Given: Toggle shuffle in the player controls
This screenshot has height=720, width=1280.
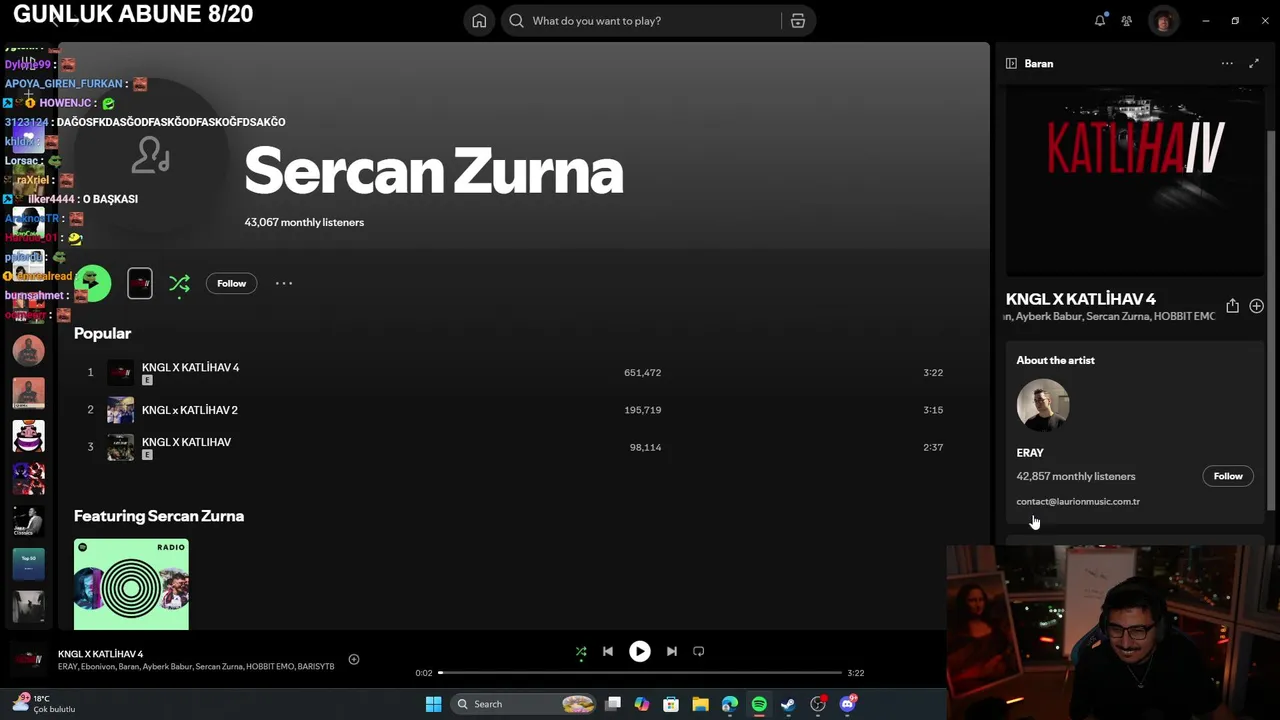Looking at the screenshot, I should [x=581, y=651].
